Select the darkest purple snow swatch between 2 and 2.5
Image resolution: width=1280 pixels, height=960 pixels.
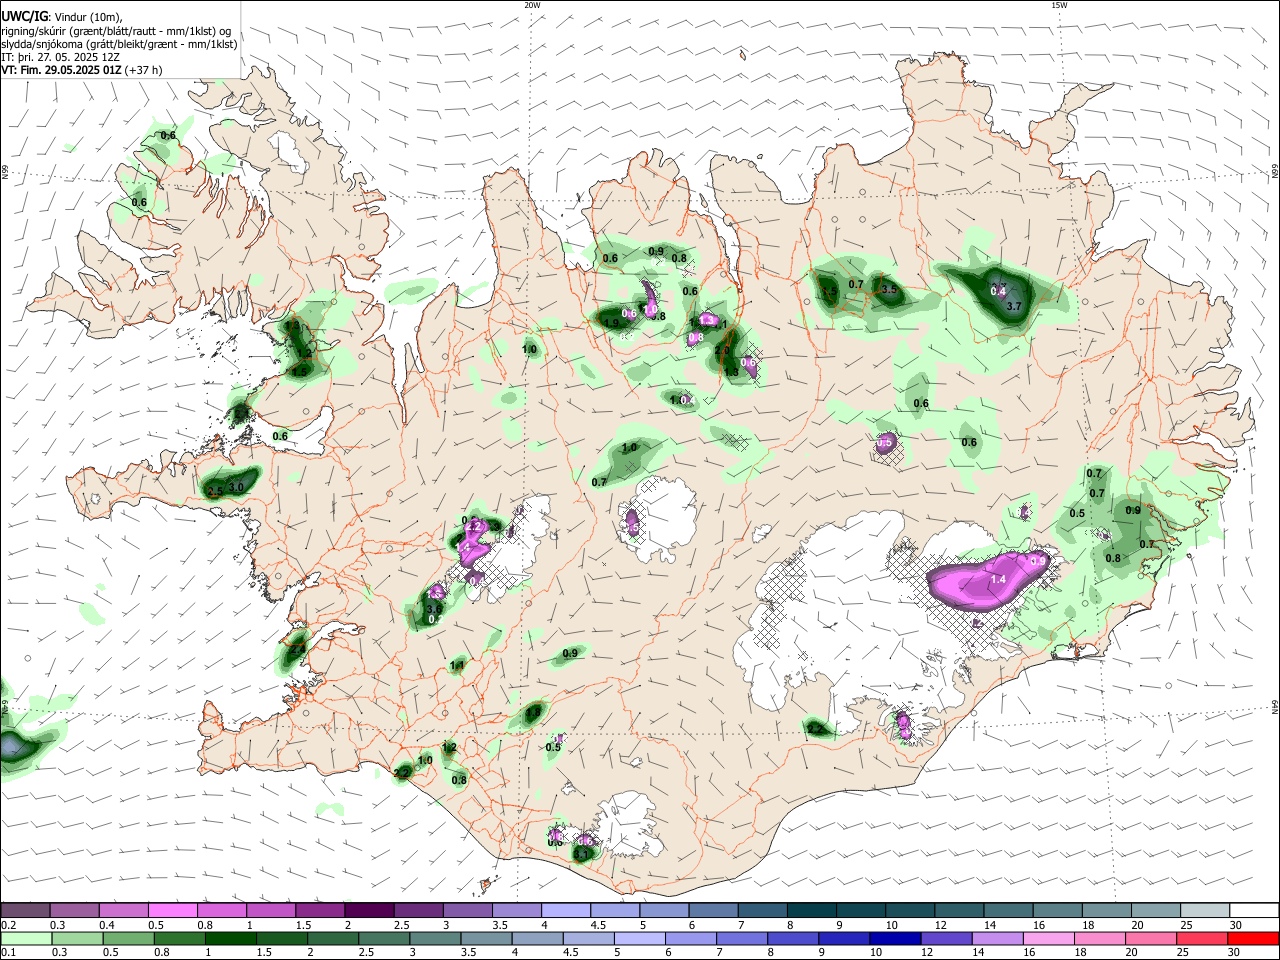(369, 910)
